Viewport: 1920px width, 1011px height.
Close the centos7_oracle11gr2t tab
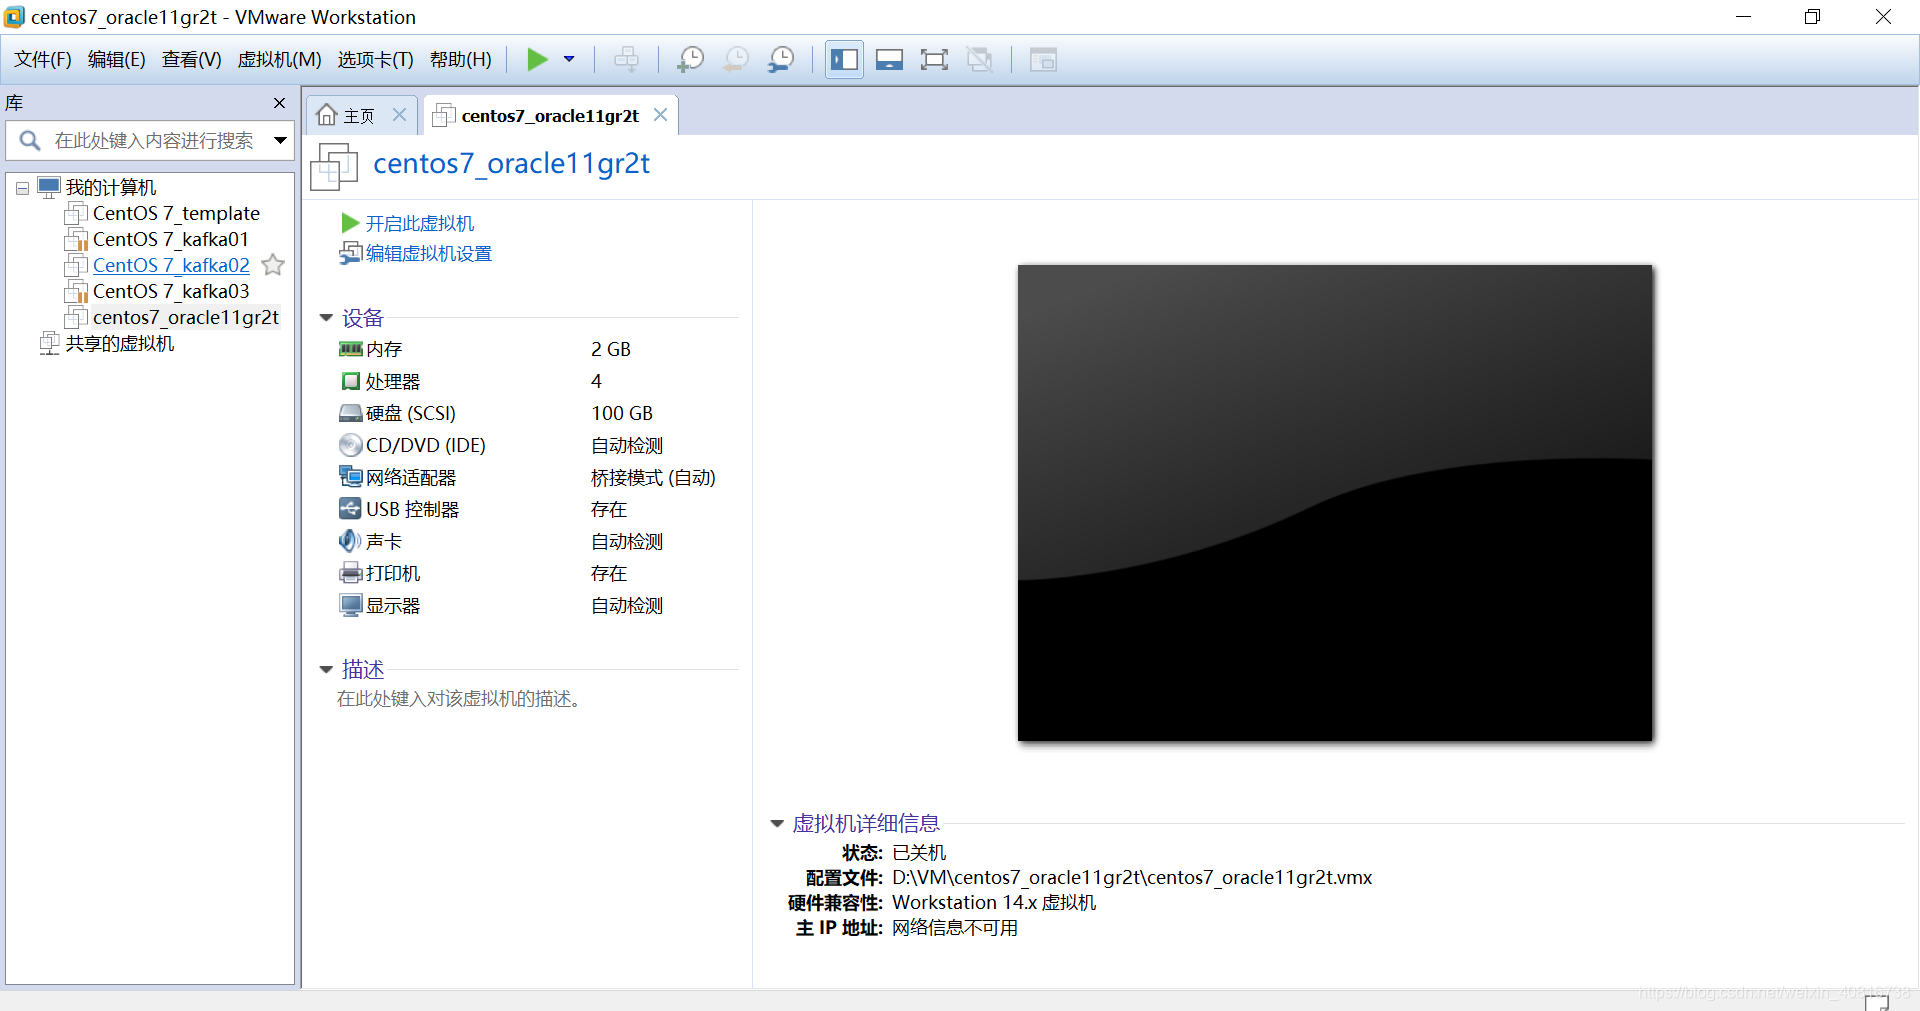[660, 115]
